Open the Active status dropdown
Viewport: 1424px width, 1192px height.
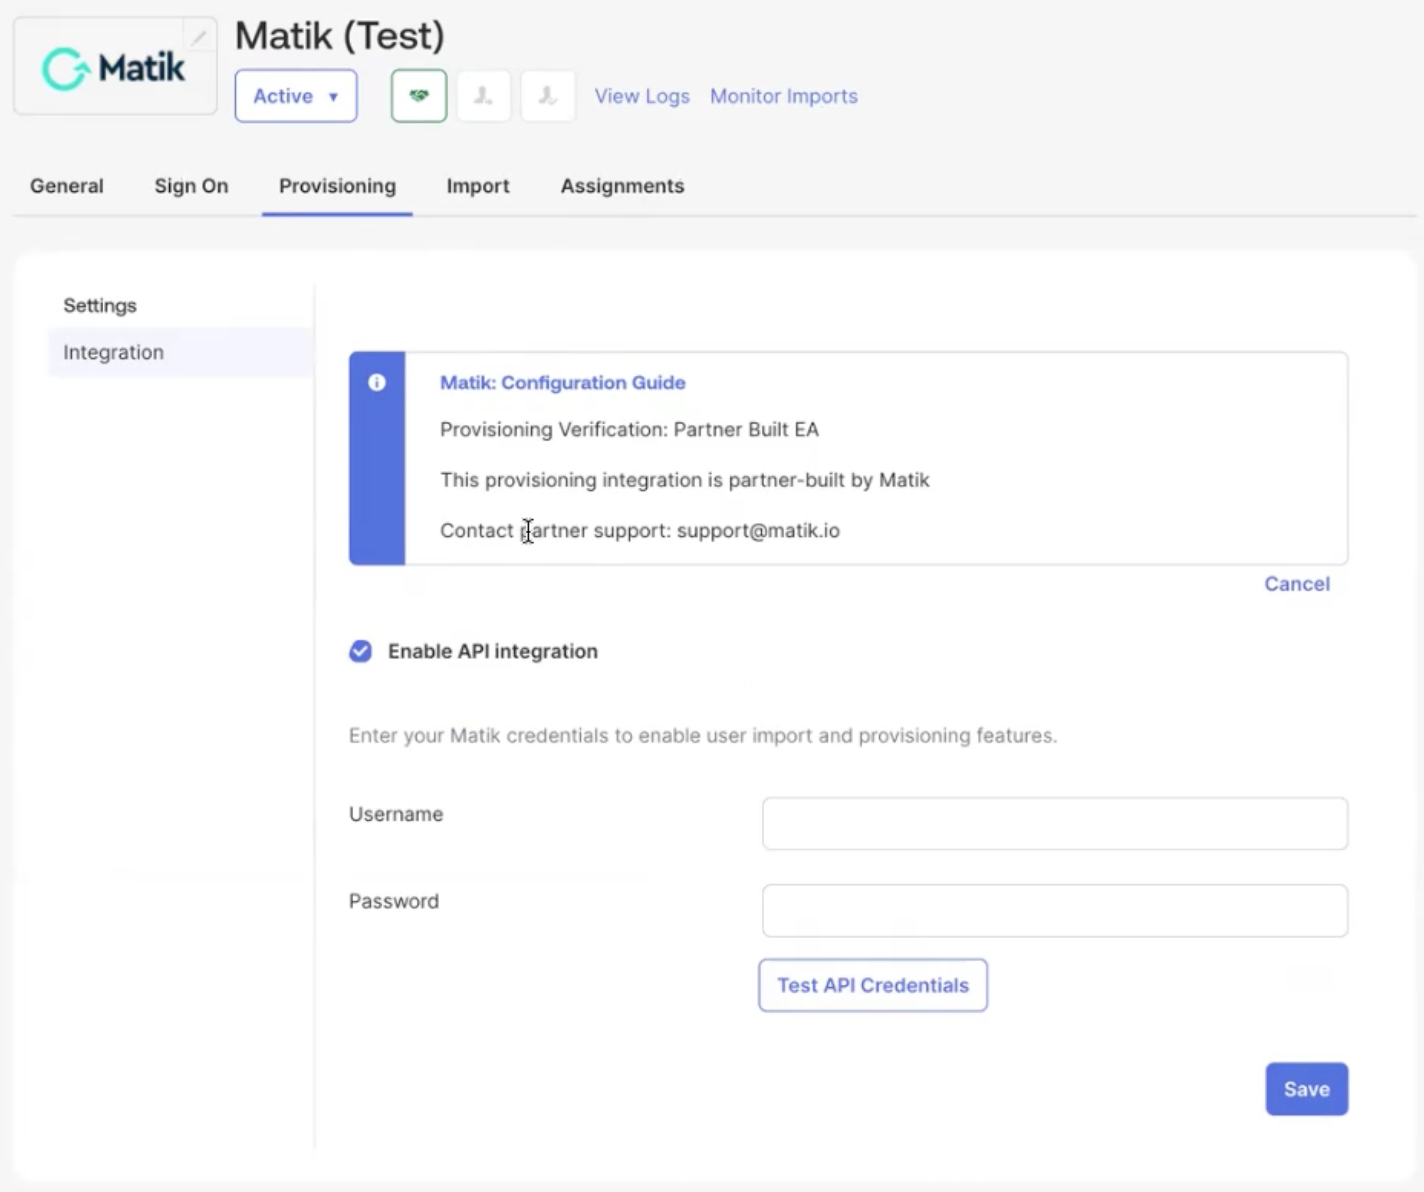(x=296, y=96)
